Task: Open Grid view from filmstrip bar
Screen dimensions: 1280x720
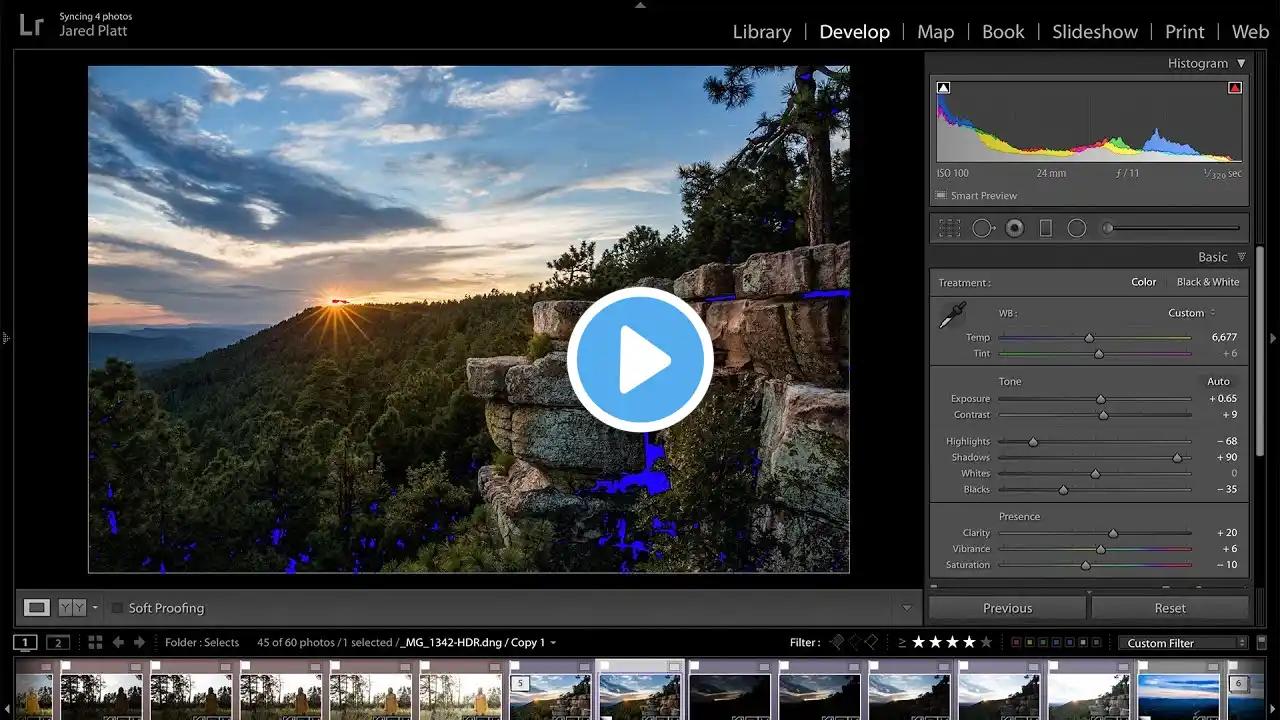Action: pyautogui.click(x=95, y=642)
